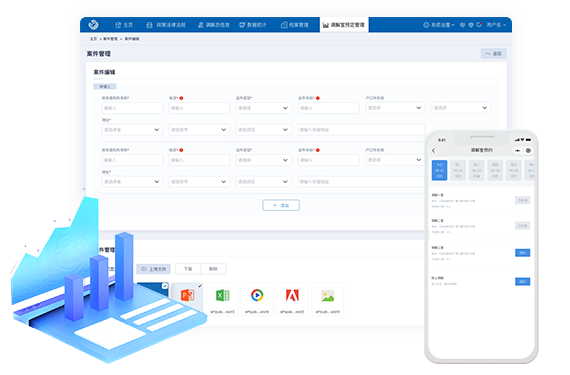This screenshot has width=570, height=375.
Task: Expand the 系统设置 dropdown in the header
Action: (439, 25)
